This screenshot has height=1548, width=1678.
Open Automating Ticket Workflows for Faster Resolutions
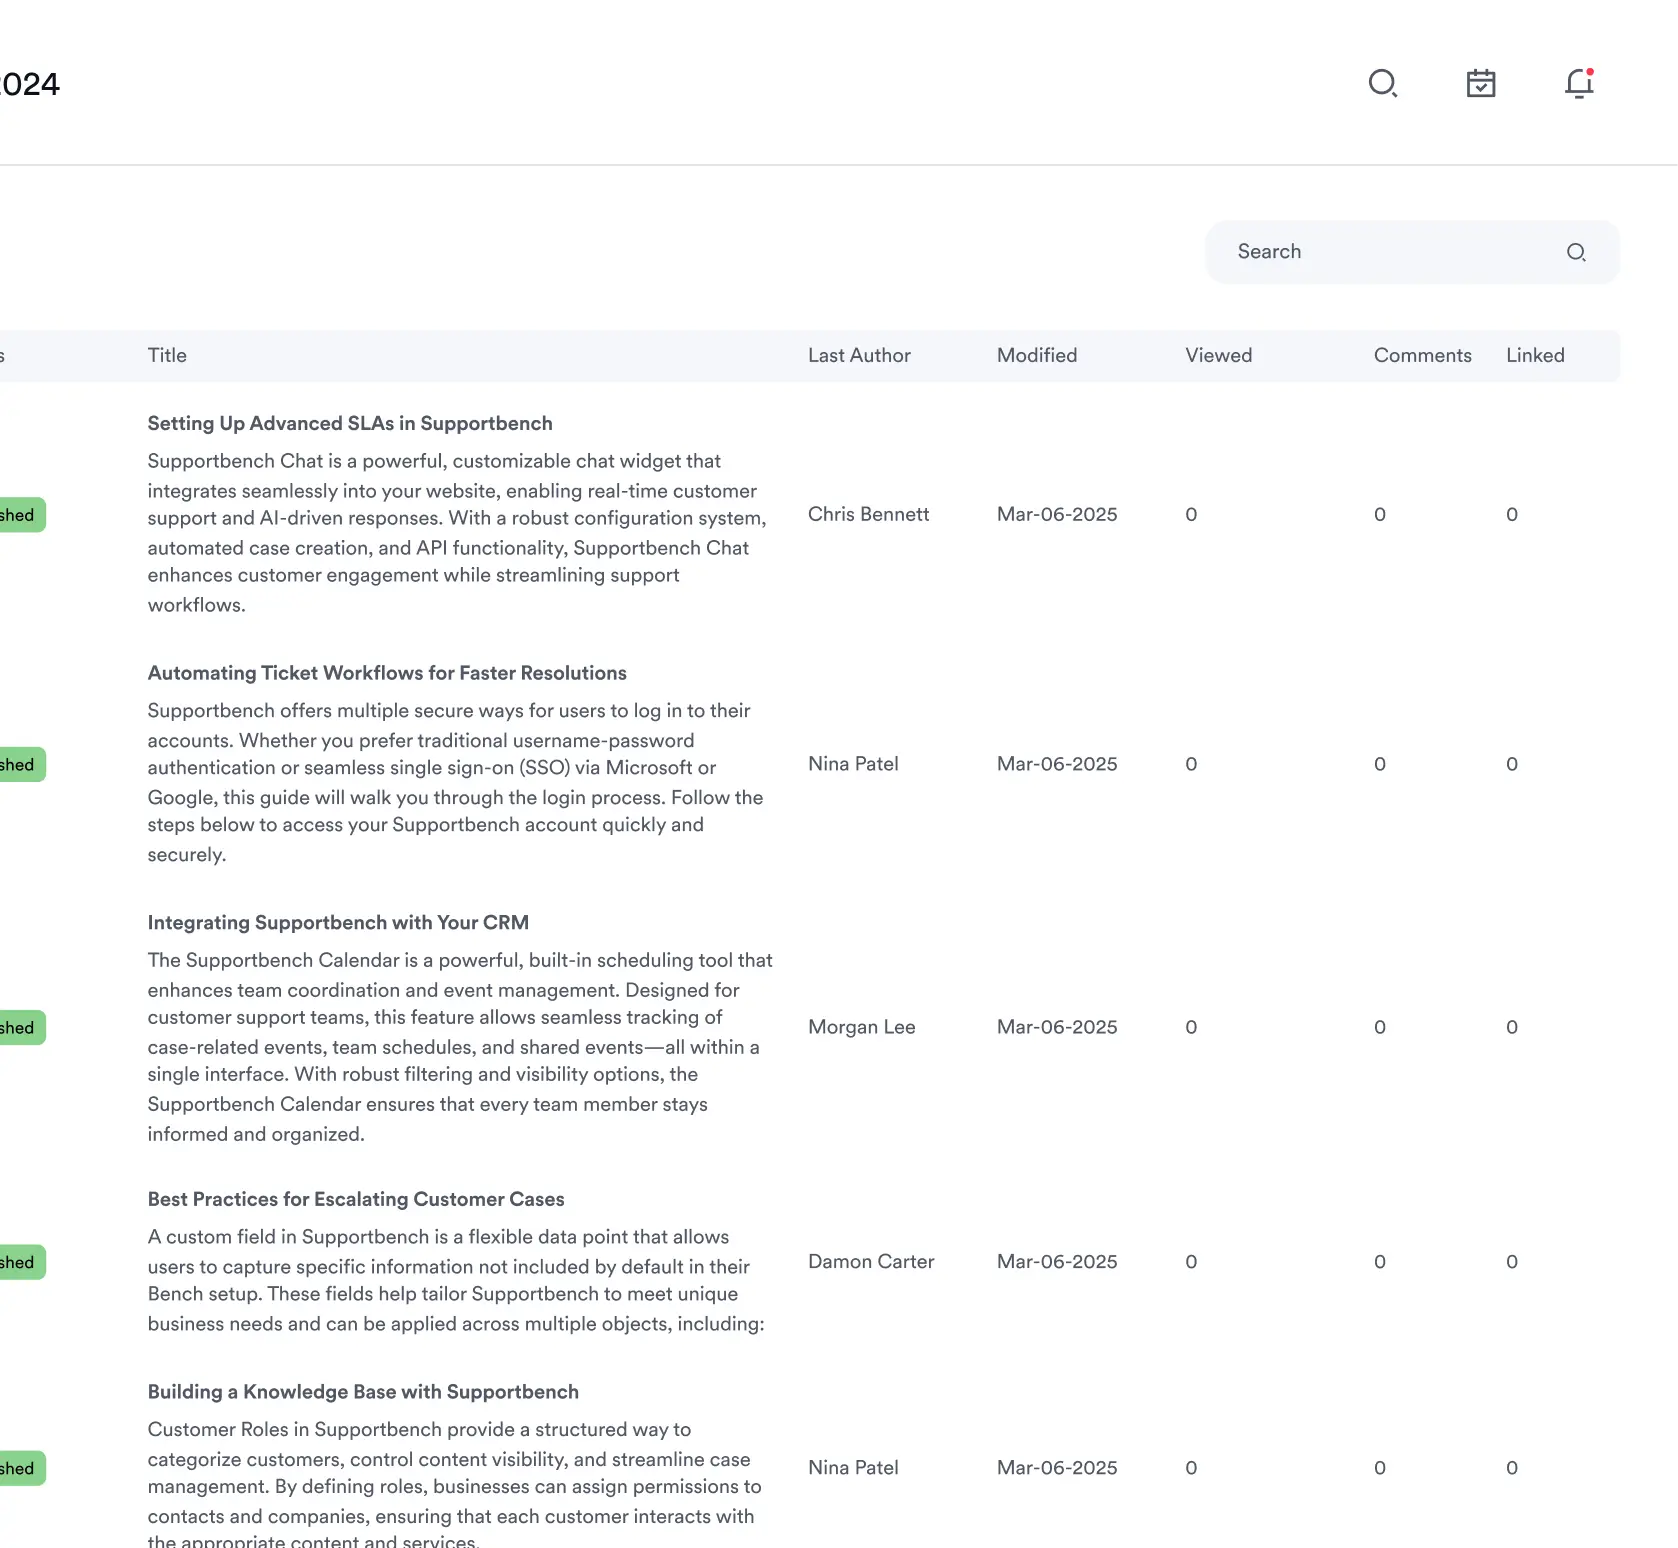tap(387, 673)
